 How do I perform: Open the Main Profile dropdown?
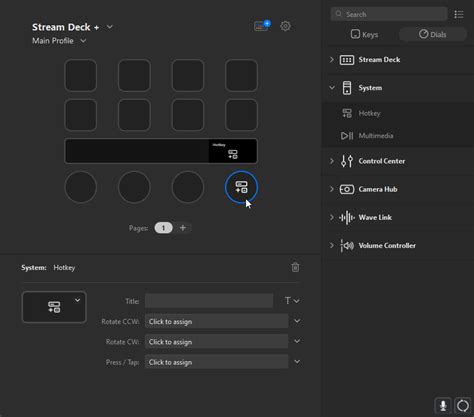[83, 41]
